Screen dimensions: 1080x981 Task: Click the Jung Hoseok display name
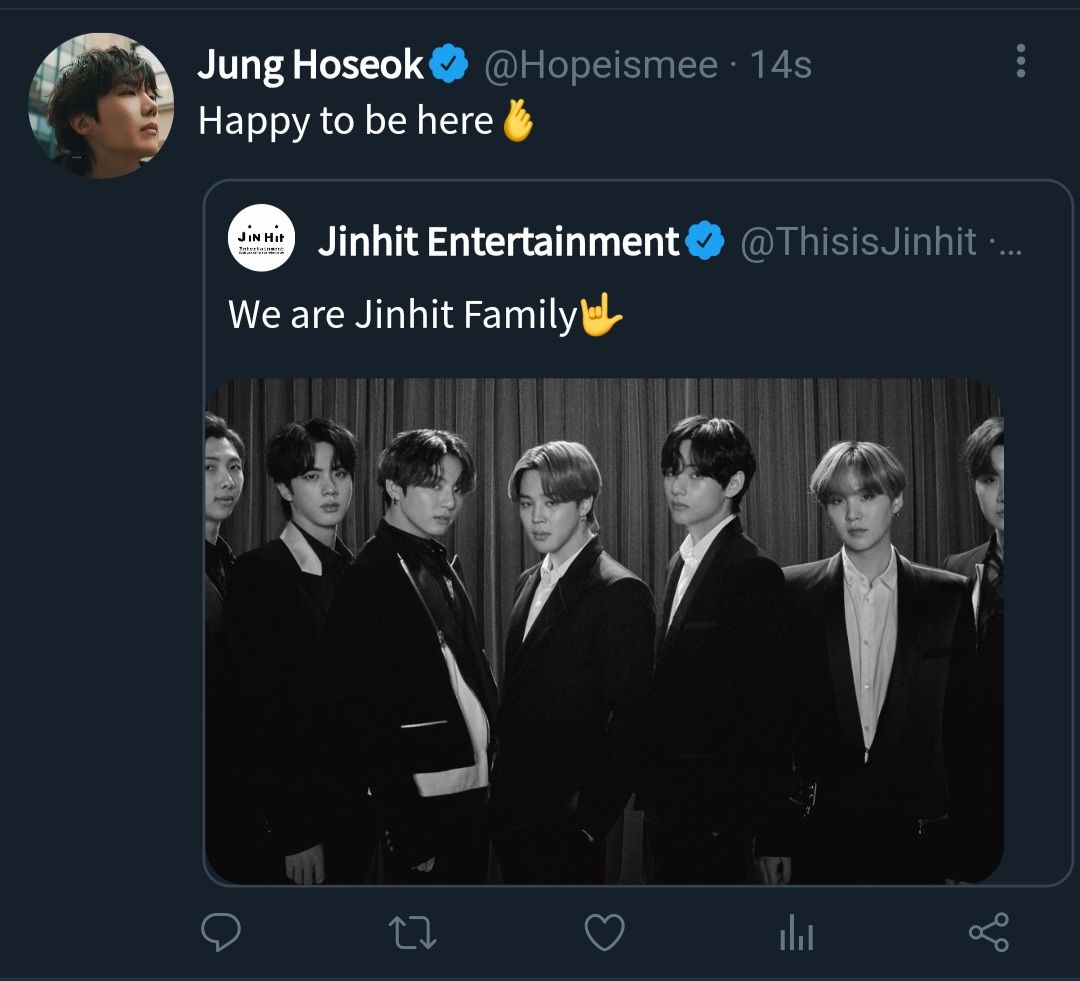point(310,66)
